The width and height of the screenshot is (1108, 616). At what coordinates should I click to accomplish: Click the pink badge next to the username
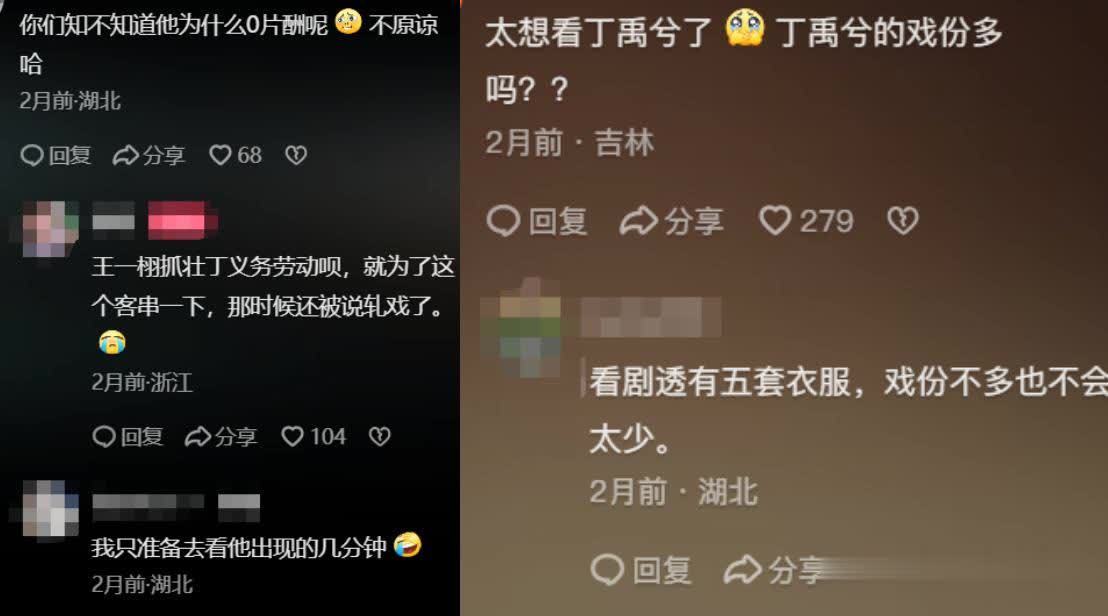click(182, 222)
